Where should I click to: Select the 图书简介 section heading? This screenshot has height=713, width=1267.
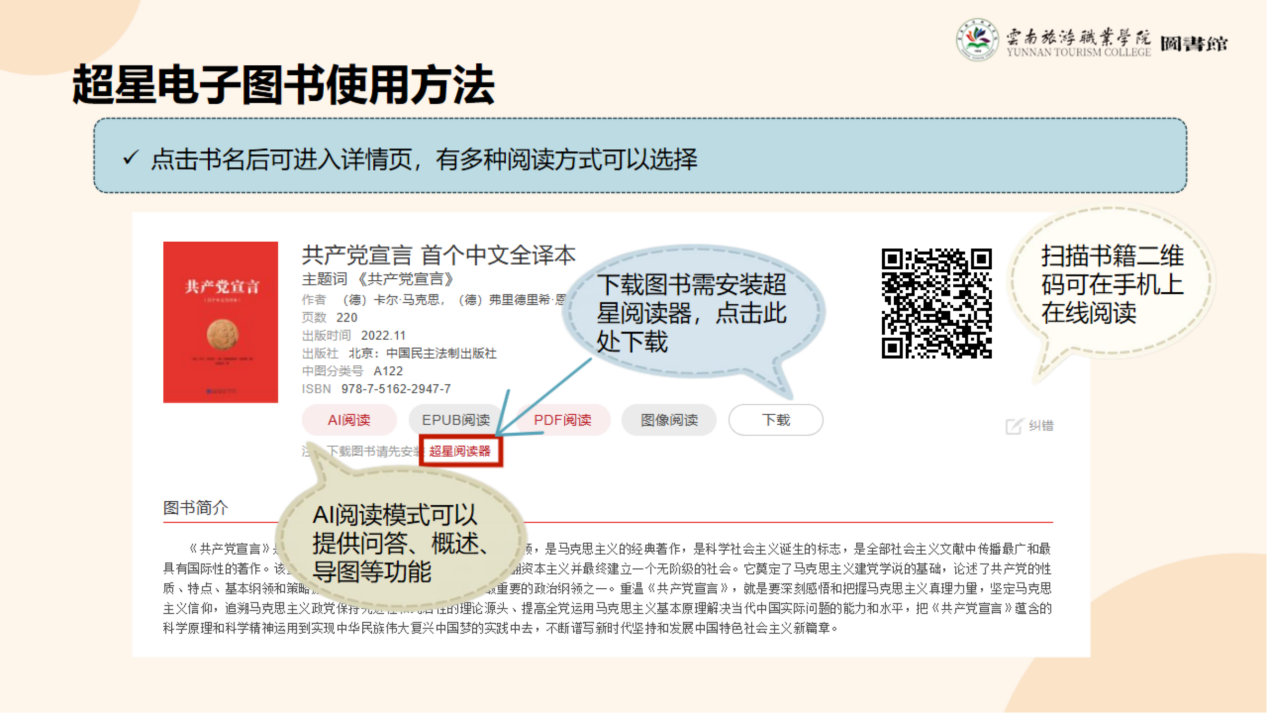pos(196,508)
